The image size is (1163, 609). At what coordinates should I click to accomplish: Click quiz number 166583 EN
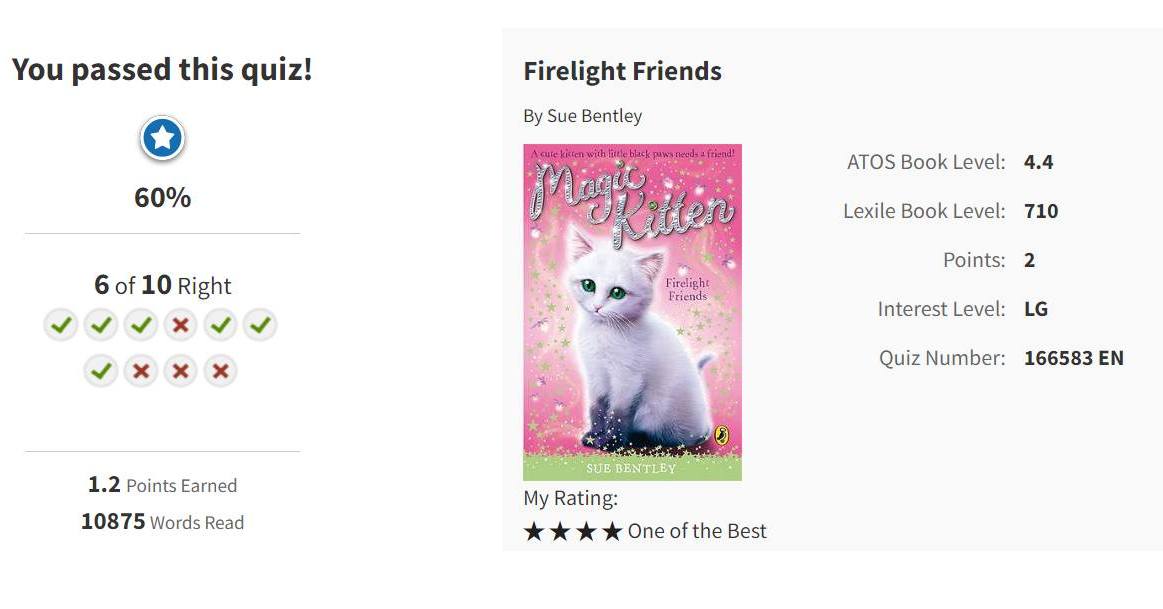[1073, 358]
